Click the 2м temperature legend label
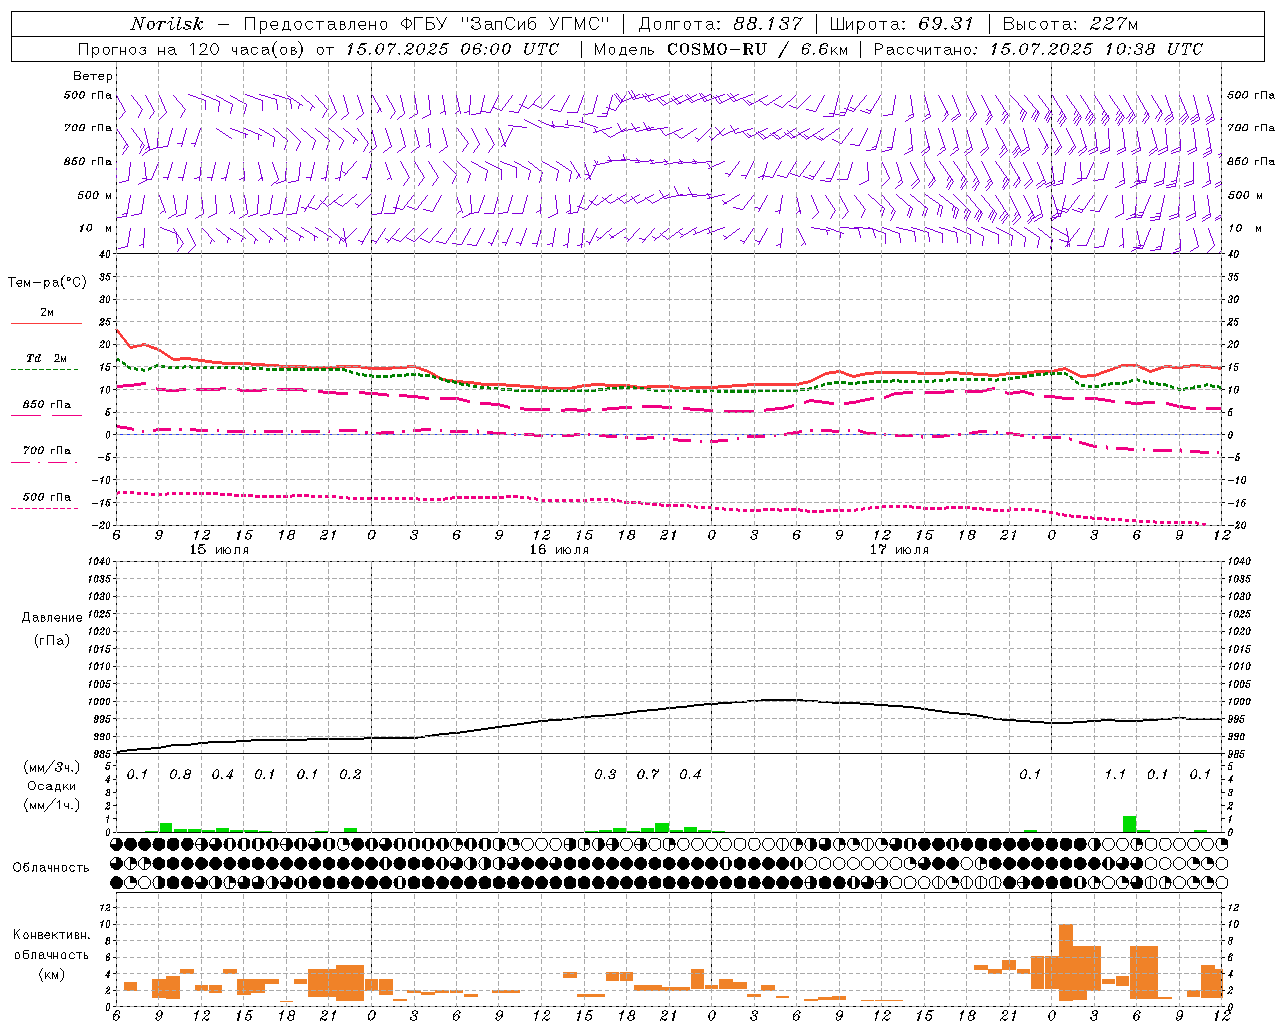1280x1024 pixels. [47, 312]
